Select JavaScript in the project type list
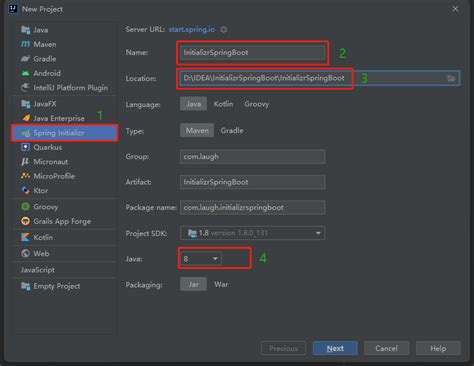This screenshot has height=366, width=474. 64,270
